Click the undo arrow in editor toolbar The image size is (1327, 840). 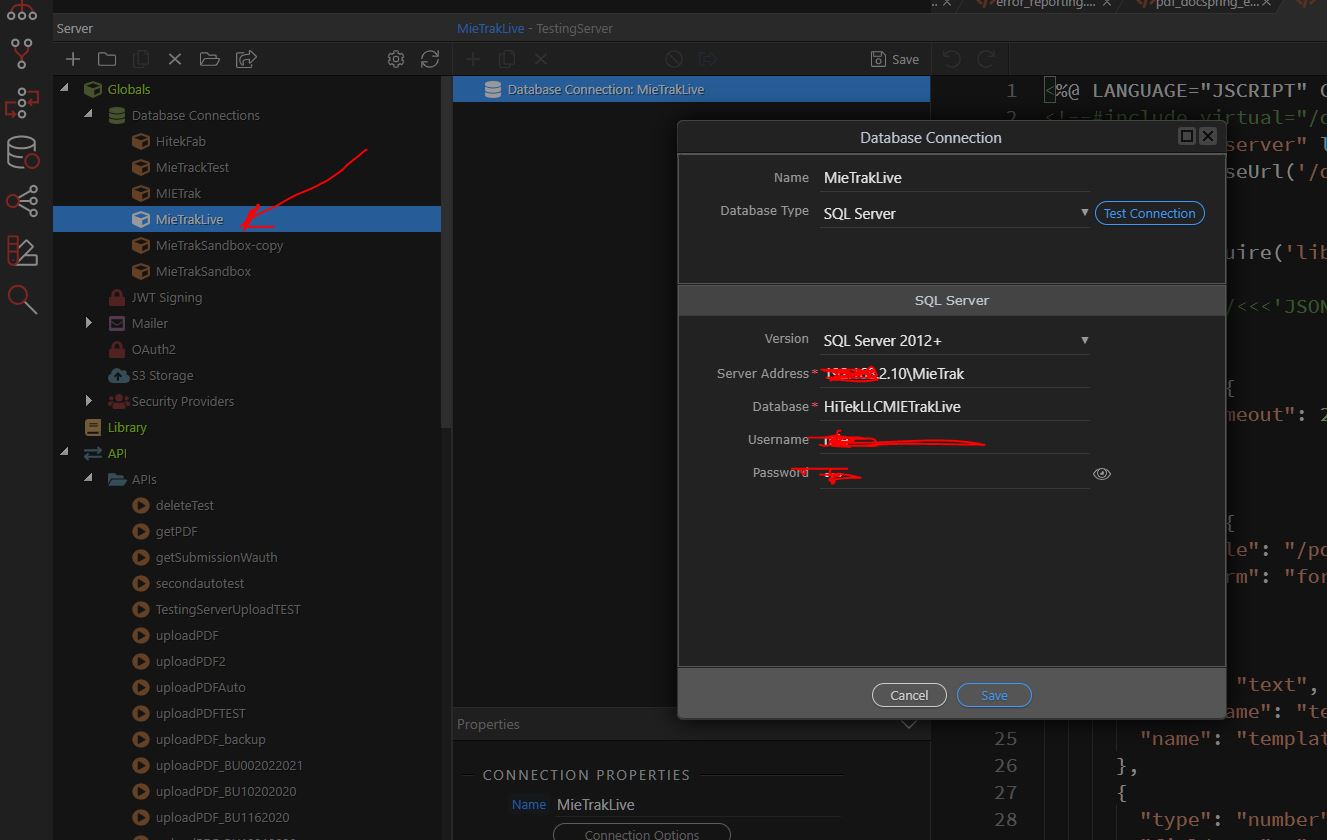[951, 60]
